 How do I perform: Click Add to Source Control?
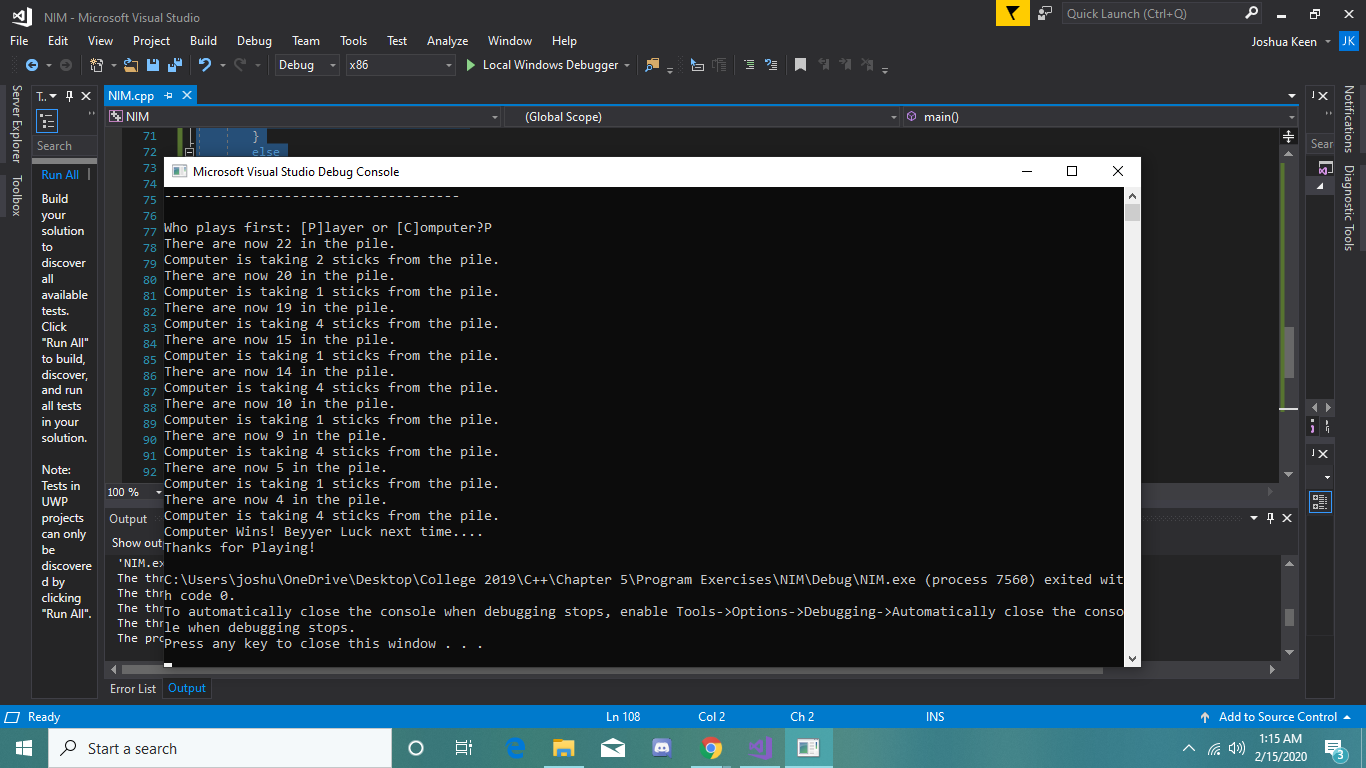pos(1277,716)
